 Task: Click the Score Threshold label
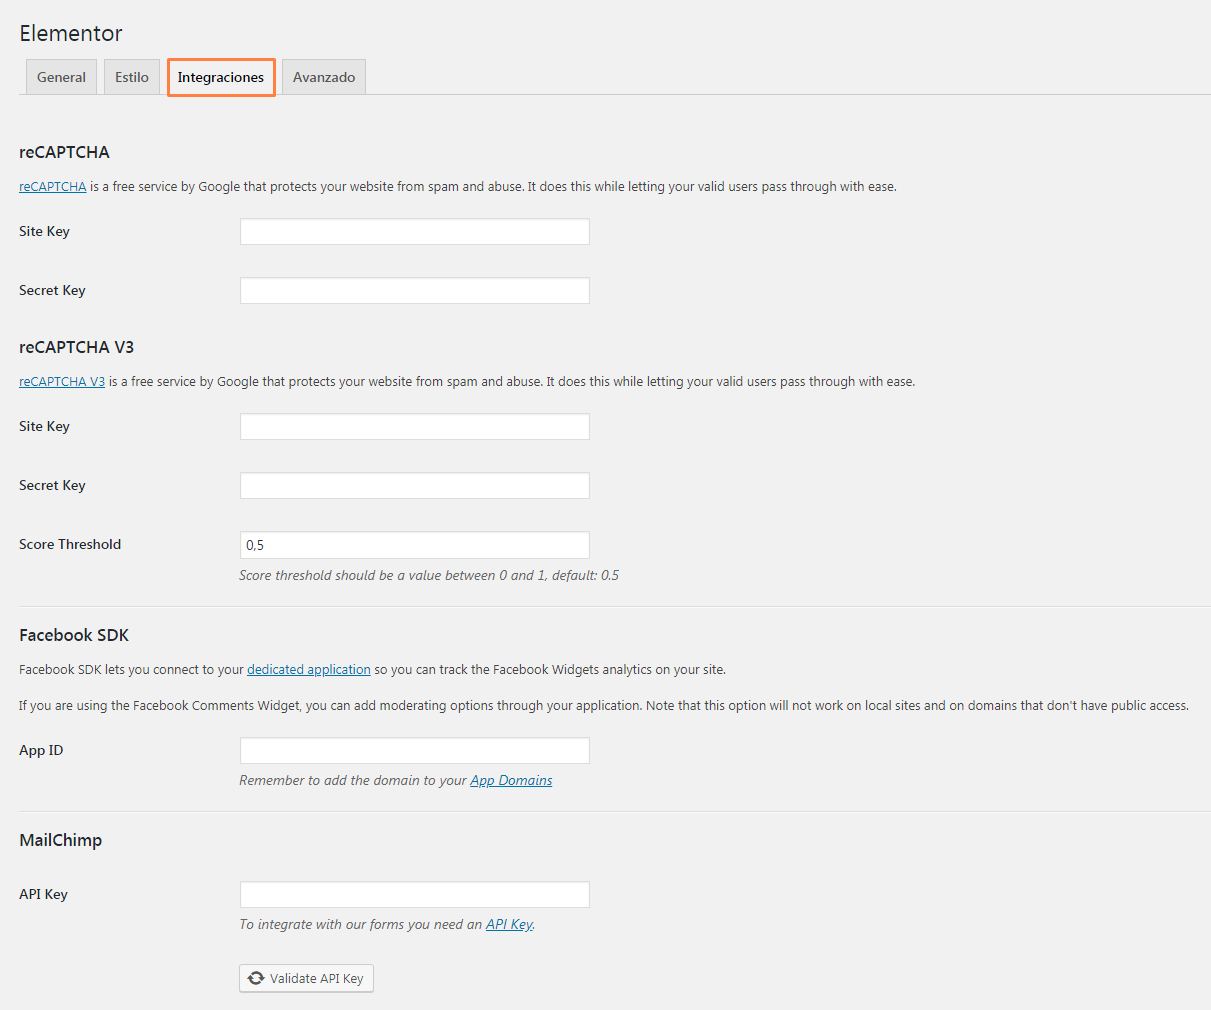click(70, 545)
